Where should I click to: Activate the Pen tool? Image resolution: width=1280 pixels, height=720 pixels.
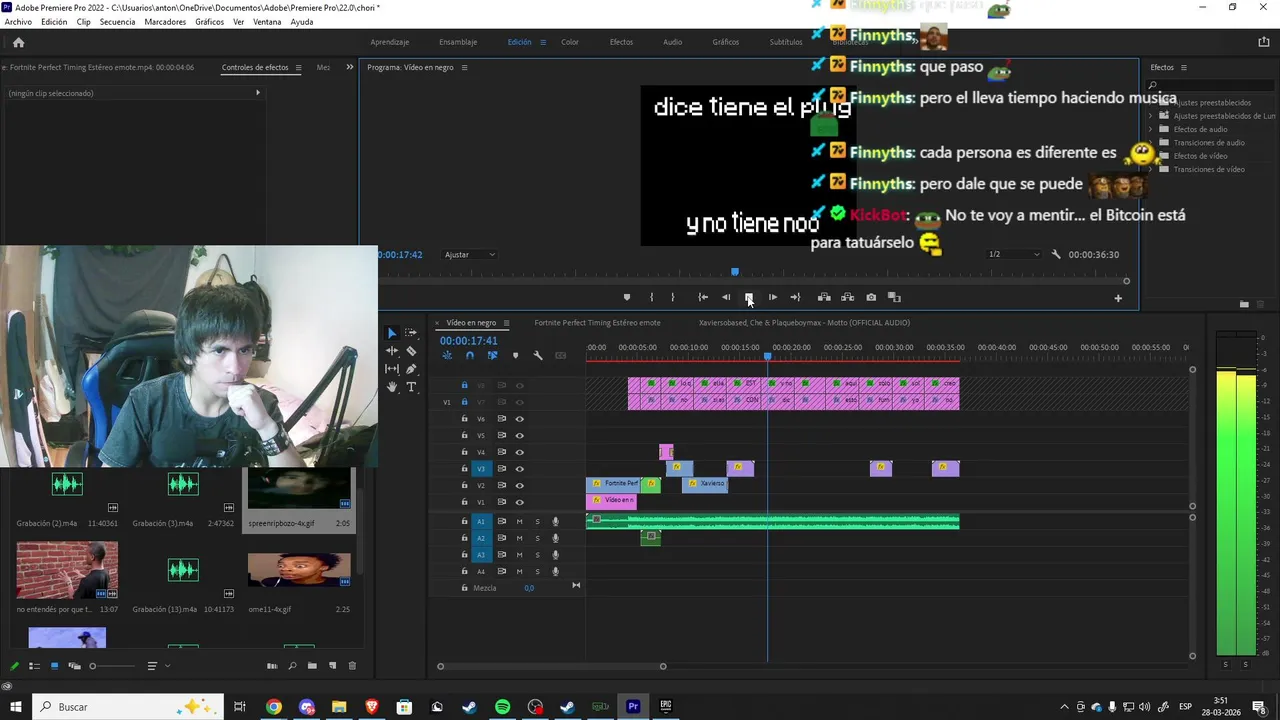(411, 369)
